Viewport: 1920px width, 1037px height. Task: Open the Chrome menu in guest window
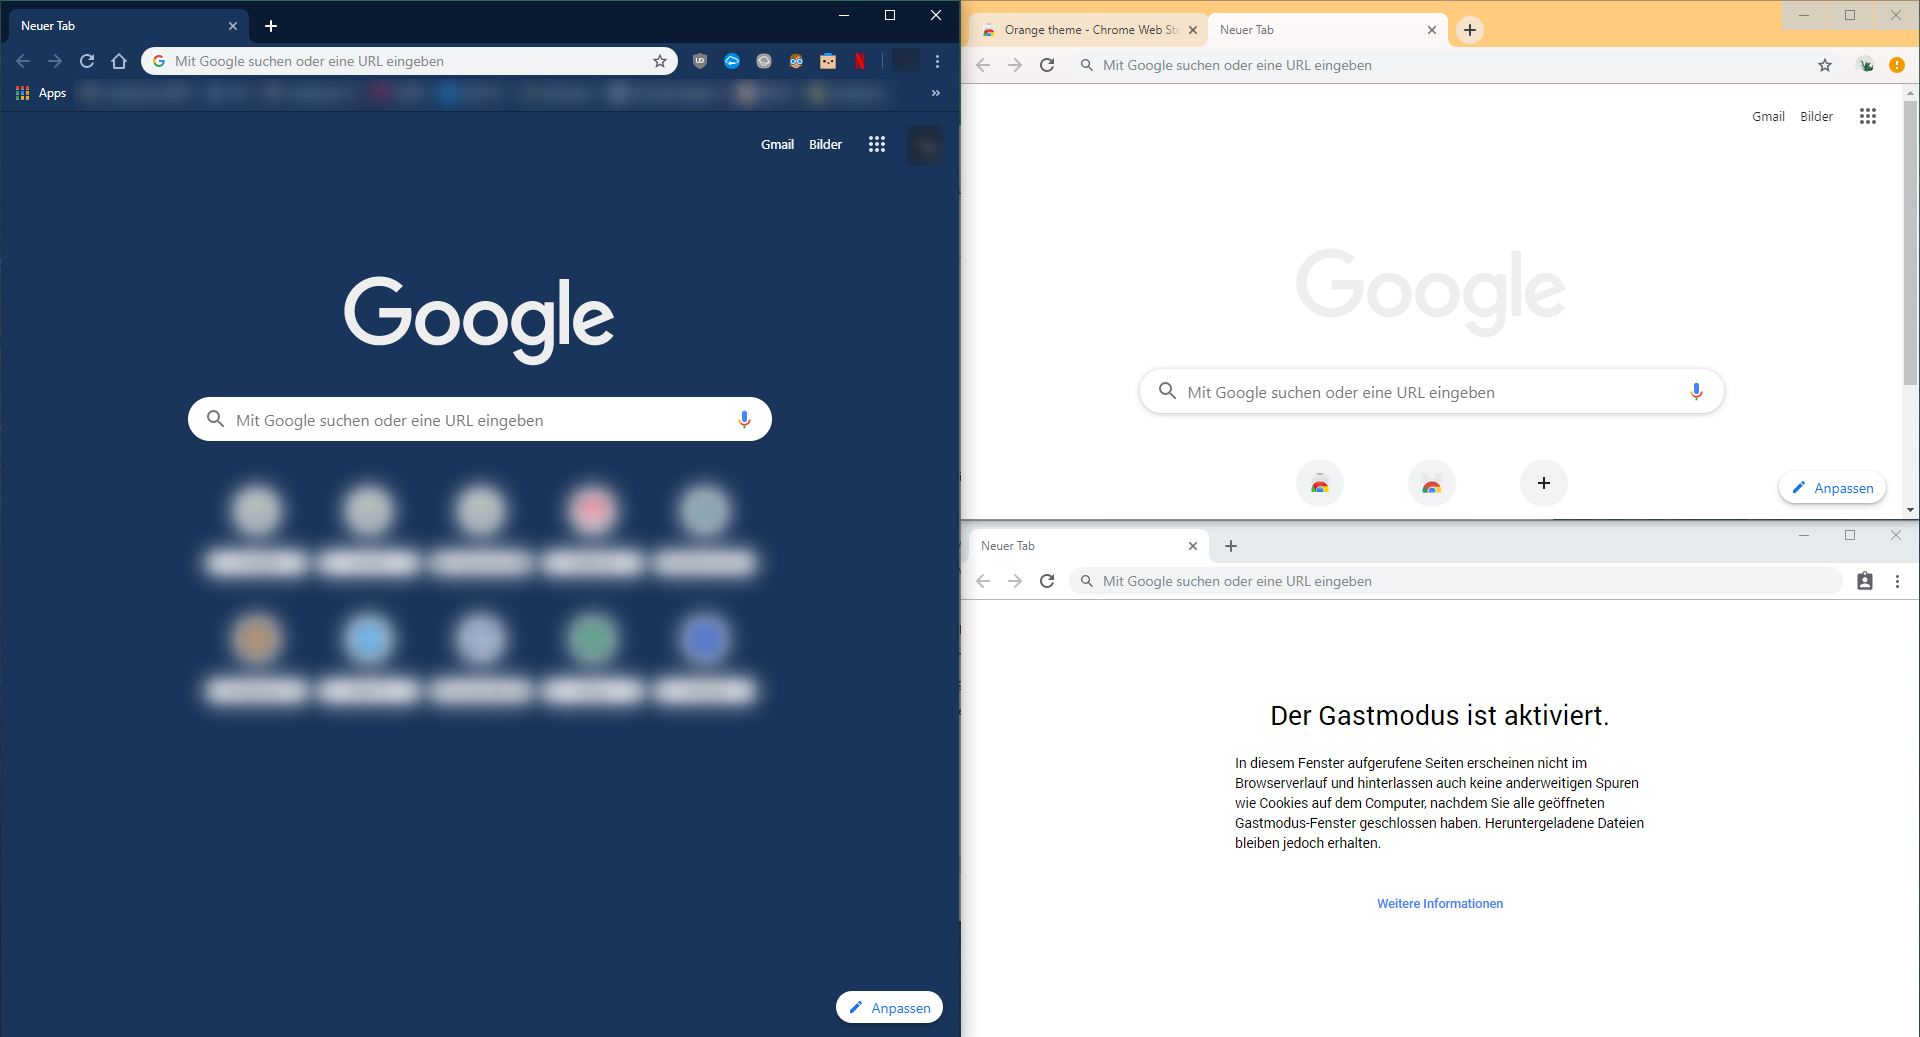click(x=1897, y=581)
